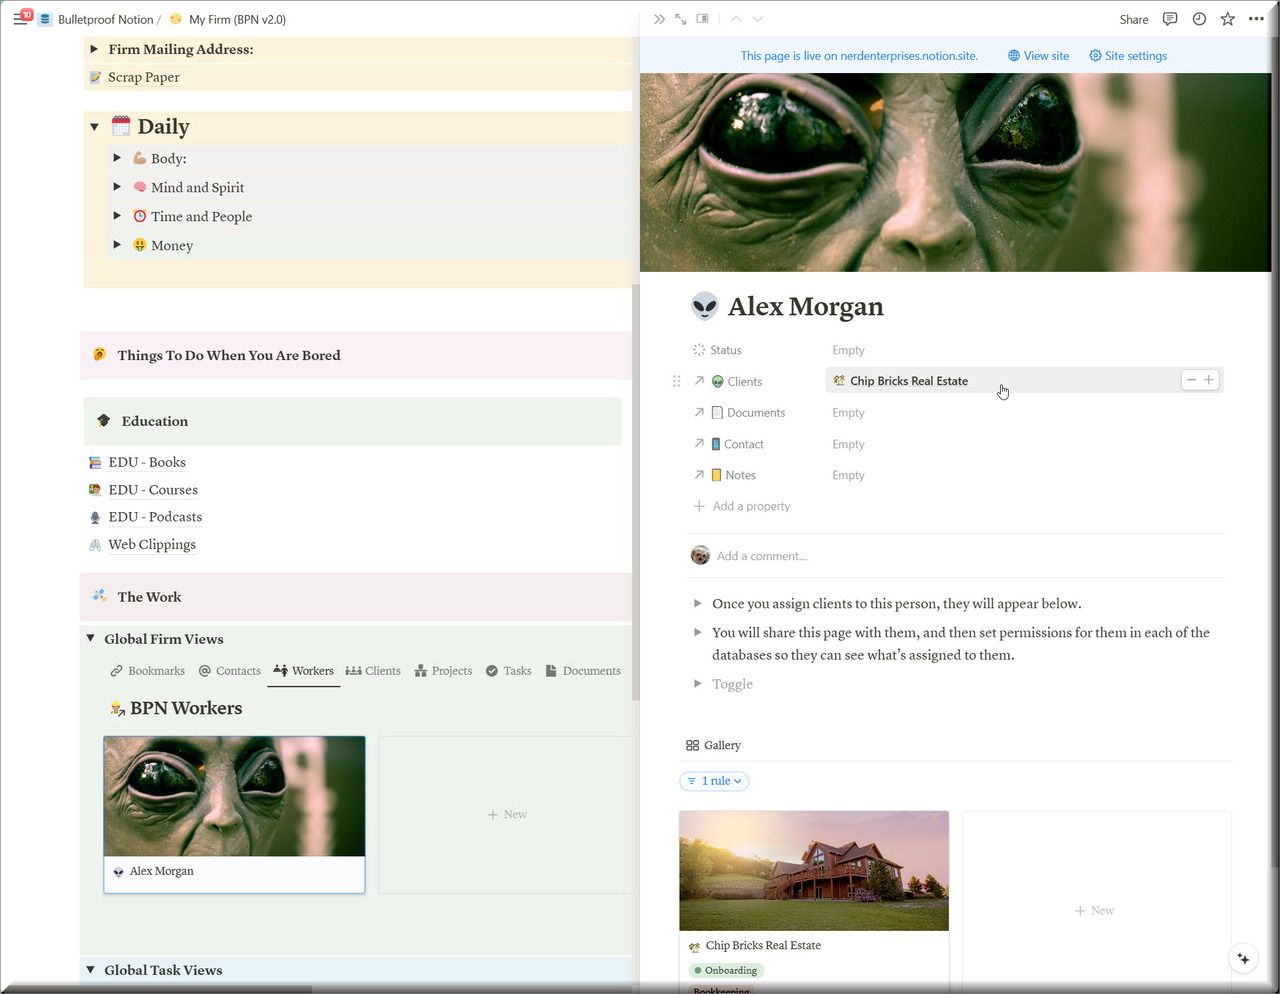Go to previous record with up arrow
The image size is (1280, 994).
pos(736,19)
